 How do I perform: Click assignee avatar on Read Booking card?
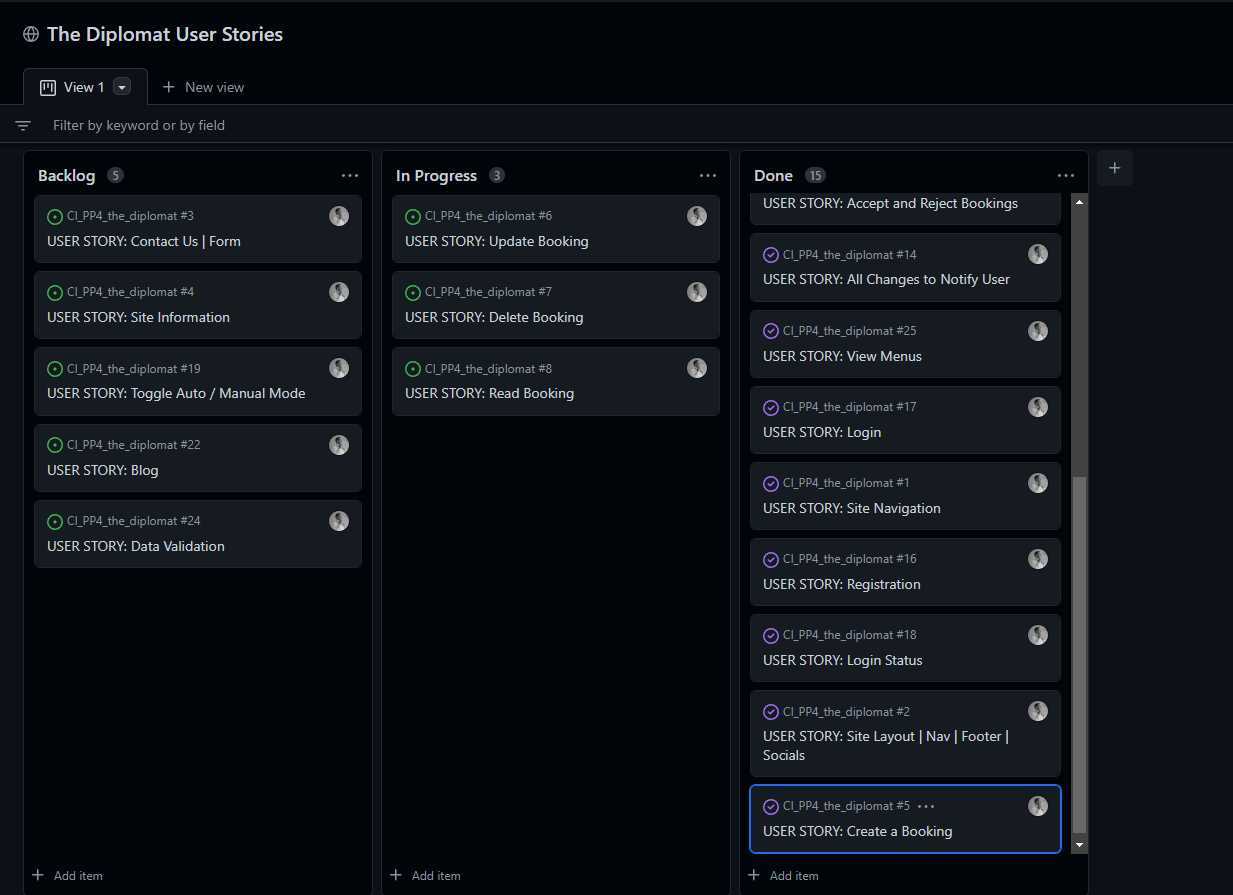(697, 368)
